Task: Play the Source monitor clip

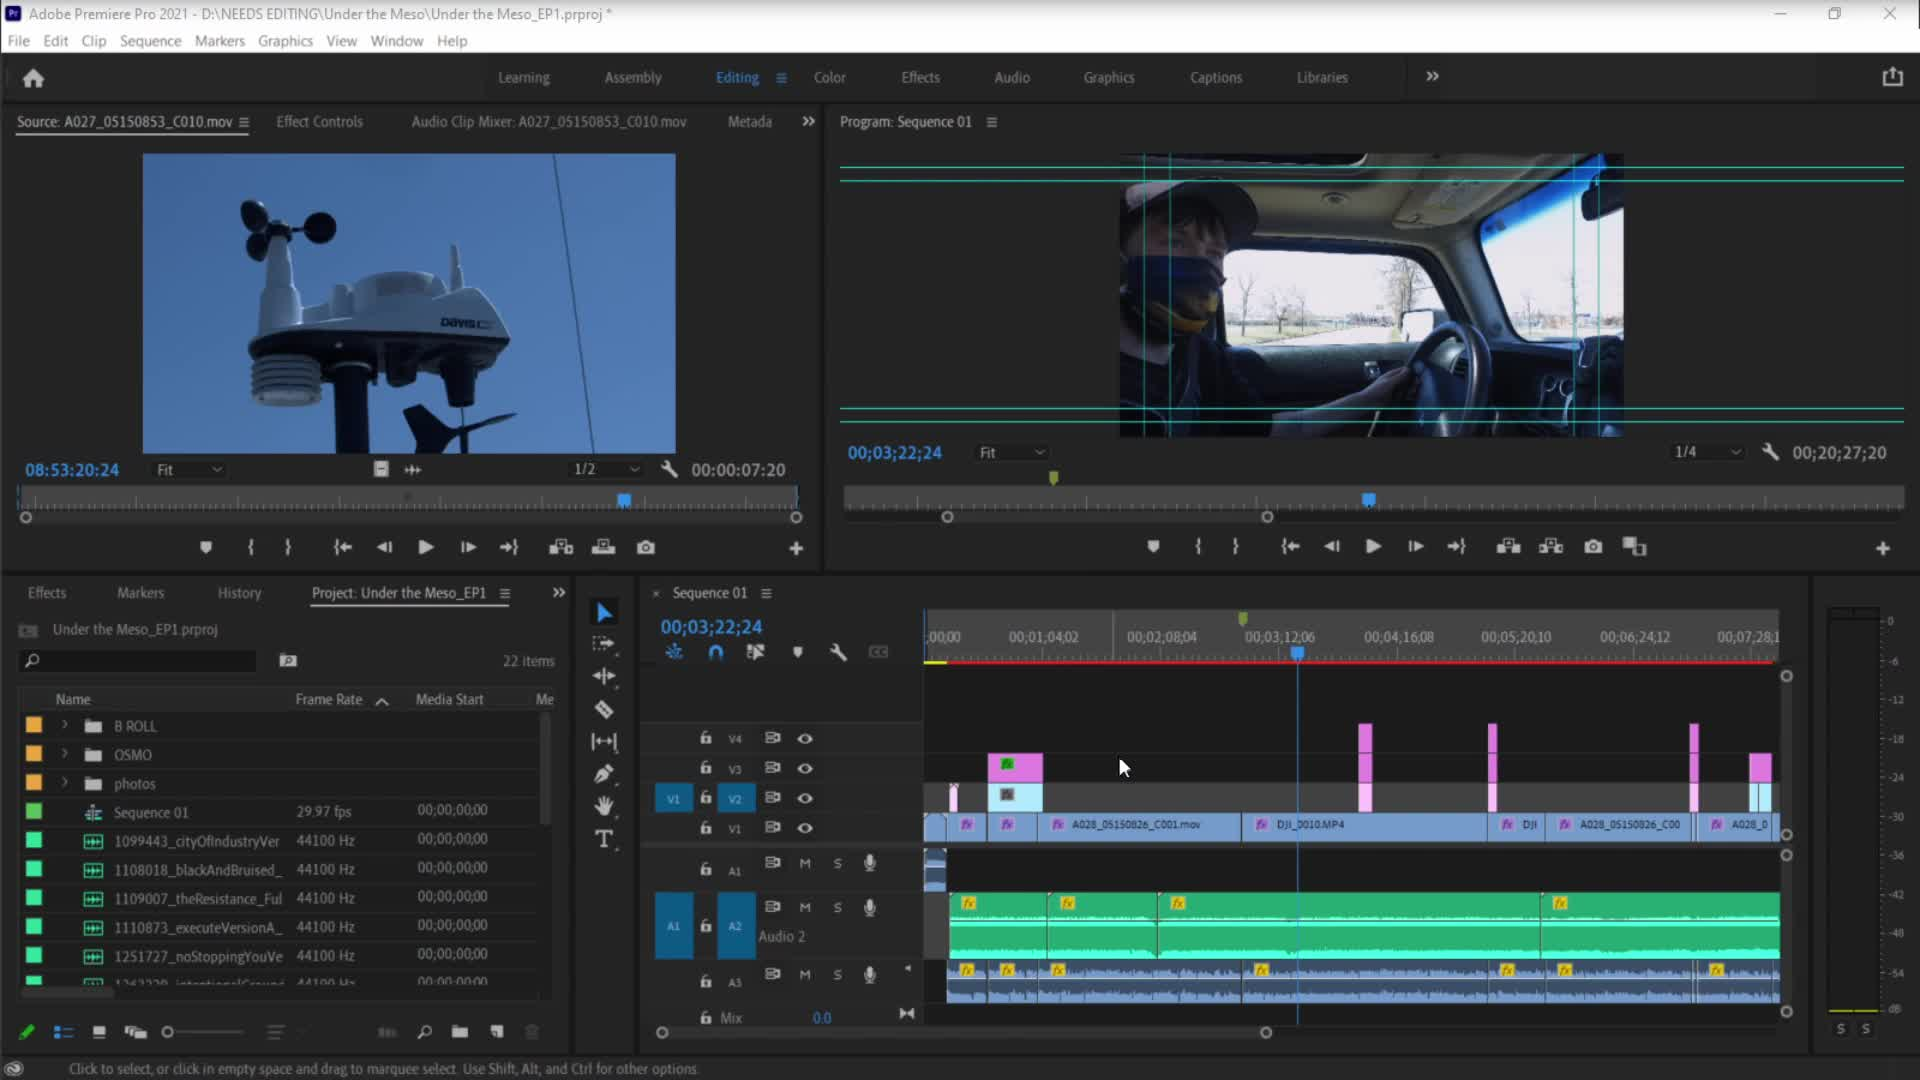Action: (x=425, y=547)
